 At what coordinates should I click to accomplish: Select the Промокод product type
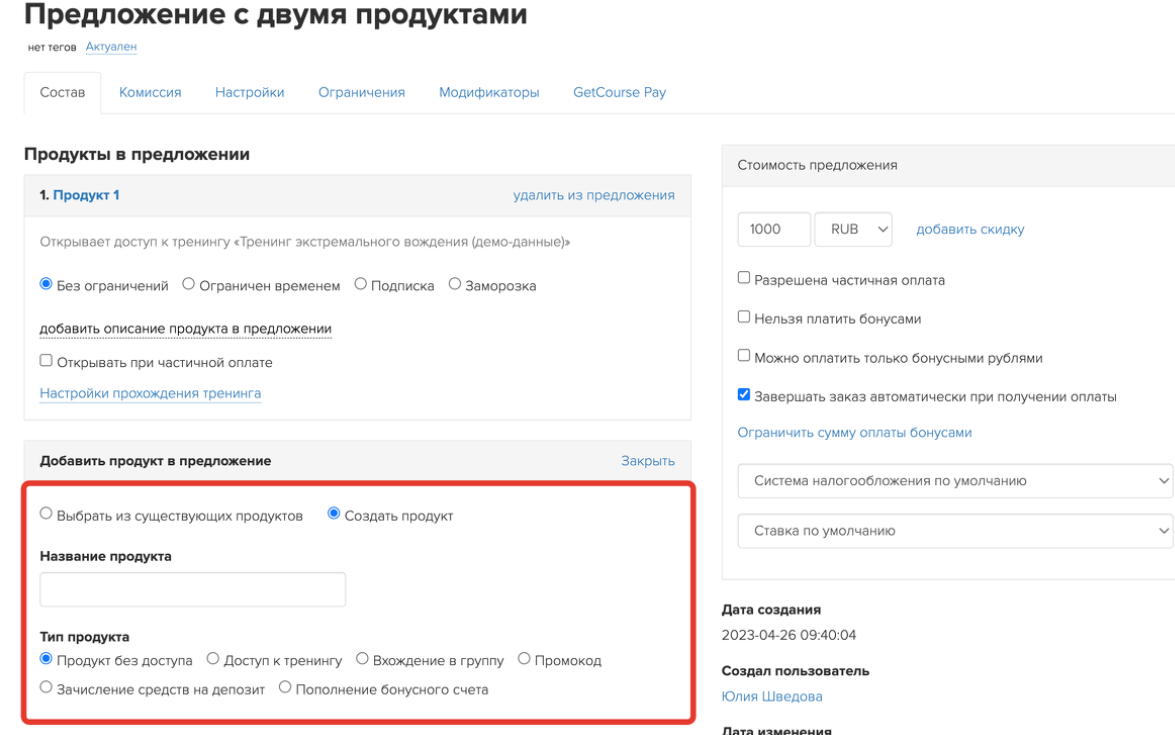524,659
